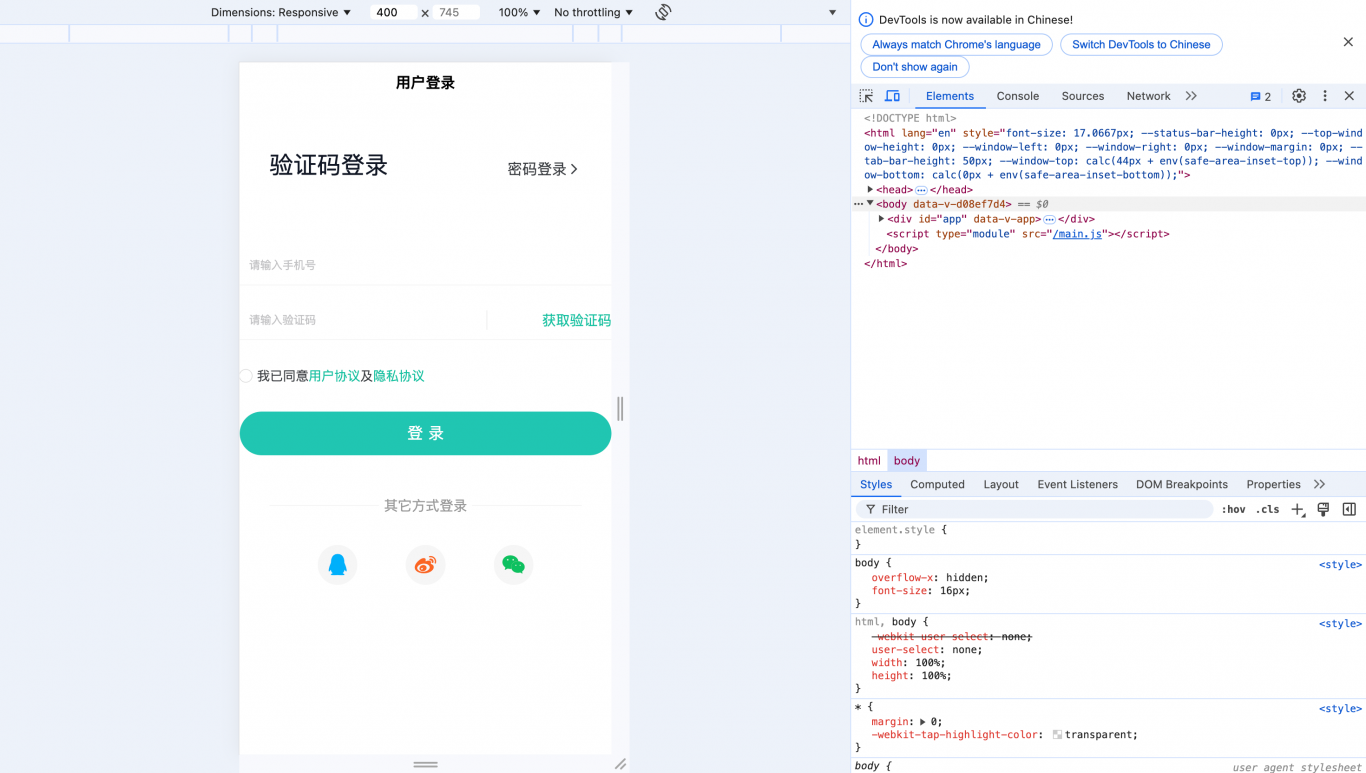Open the 隐私协议 privacy agreement link
1366x773 pixels.
399,376
